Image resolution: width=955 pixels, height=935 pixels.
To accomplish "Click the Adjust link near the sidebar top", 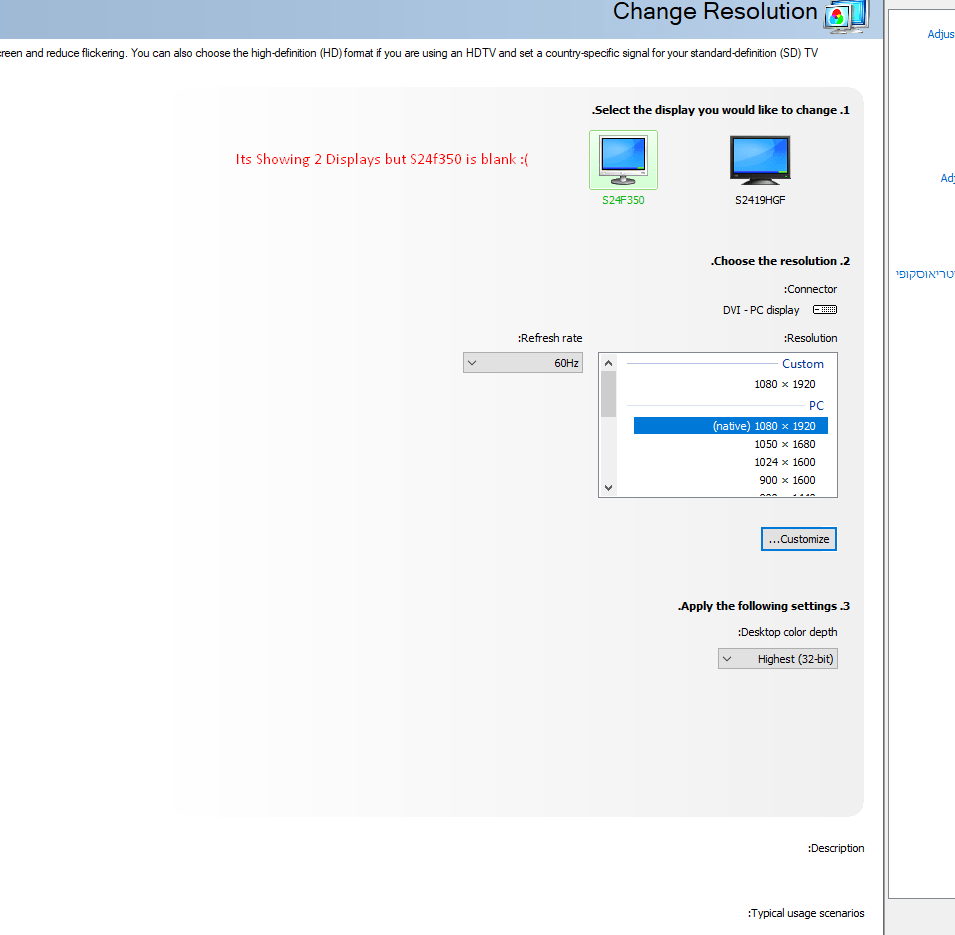I will coord(940,33).
